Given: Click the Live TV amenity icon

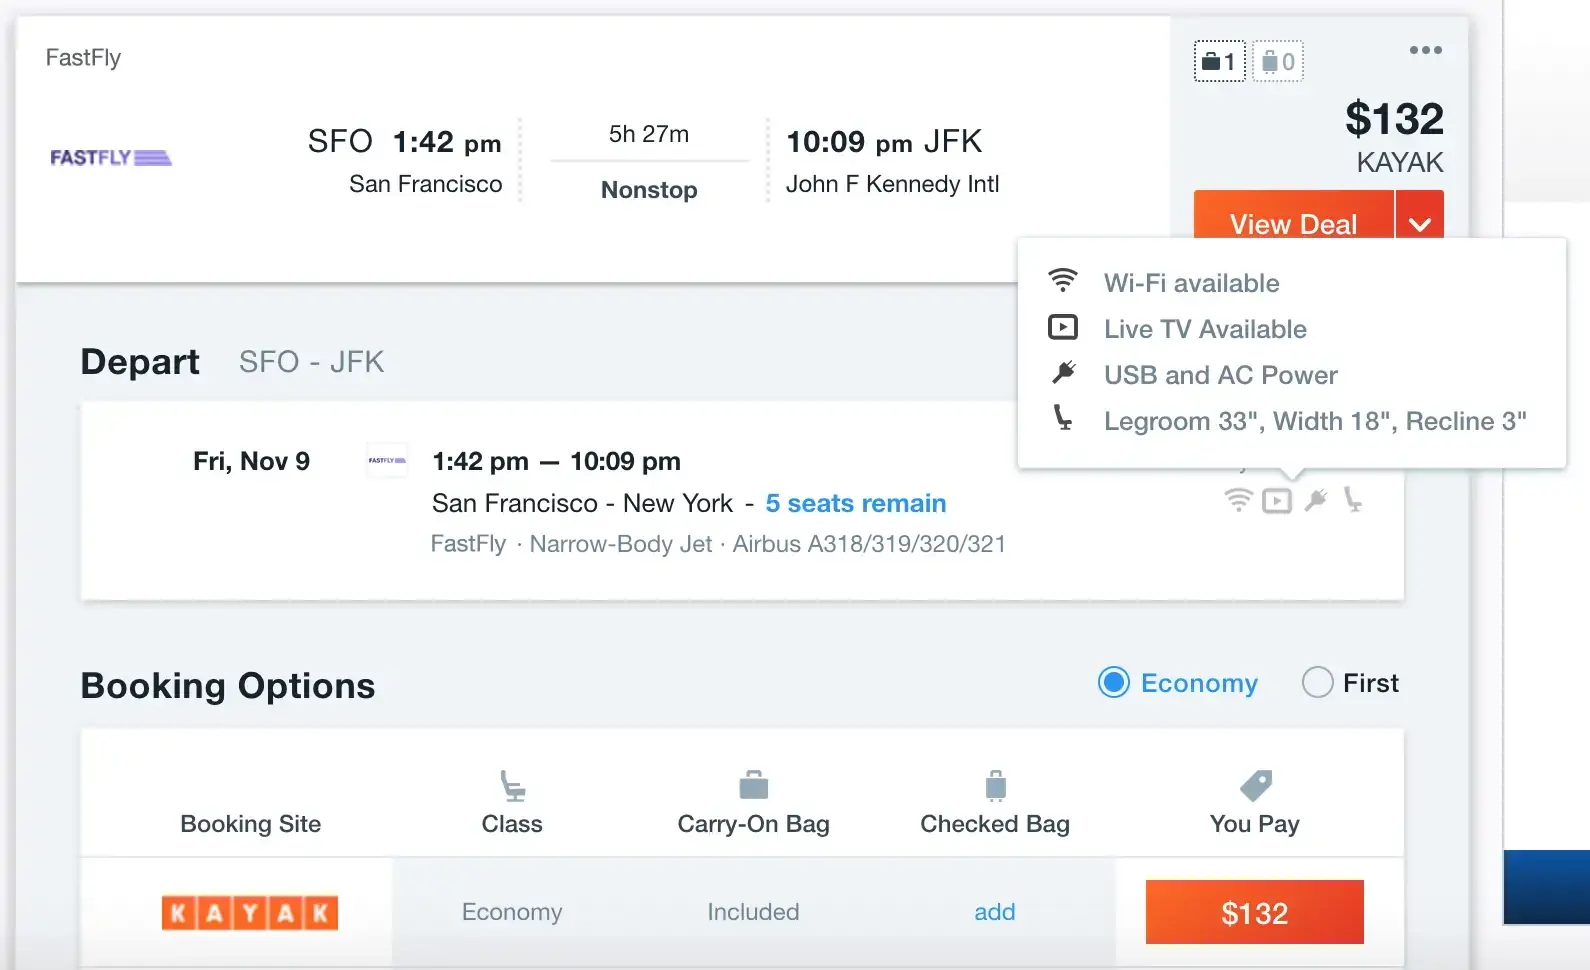Looking at the screenshot, I should pos(1277,500).
